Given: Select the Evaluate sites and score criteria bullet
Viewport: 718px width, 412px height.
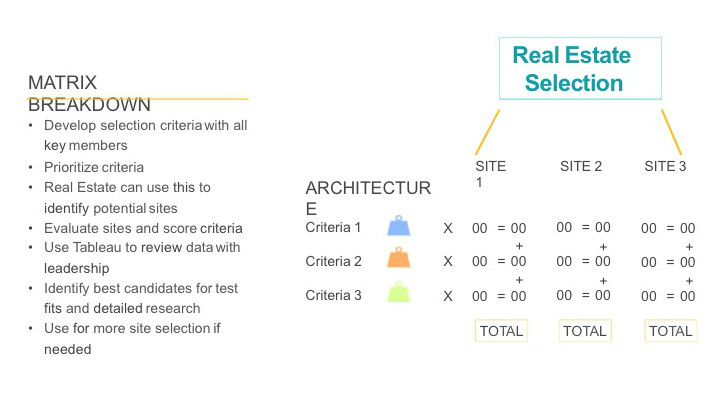Looking at the screenshot, I should click(143, 228).
